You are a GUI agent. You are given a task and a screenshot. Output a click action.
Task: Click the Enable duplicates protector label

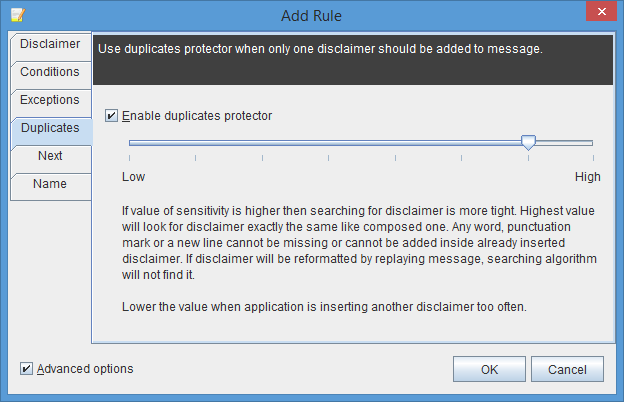197,116
